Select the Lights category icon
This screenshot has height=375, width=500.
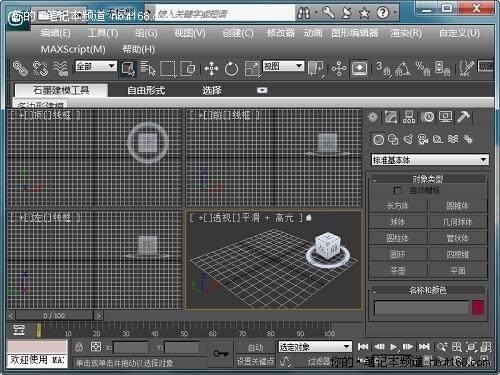[x=408, y=139]
